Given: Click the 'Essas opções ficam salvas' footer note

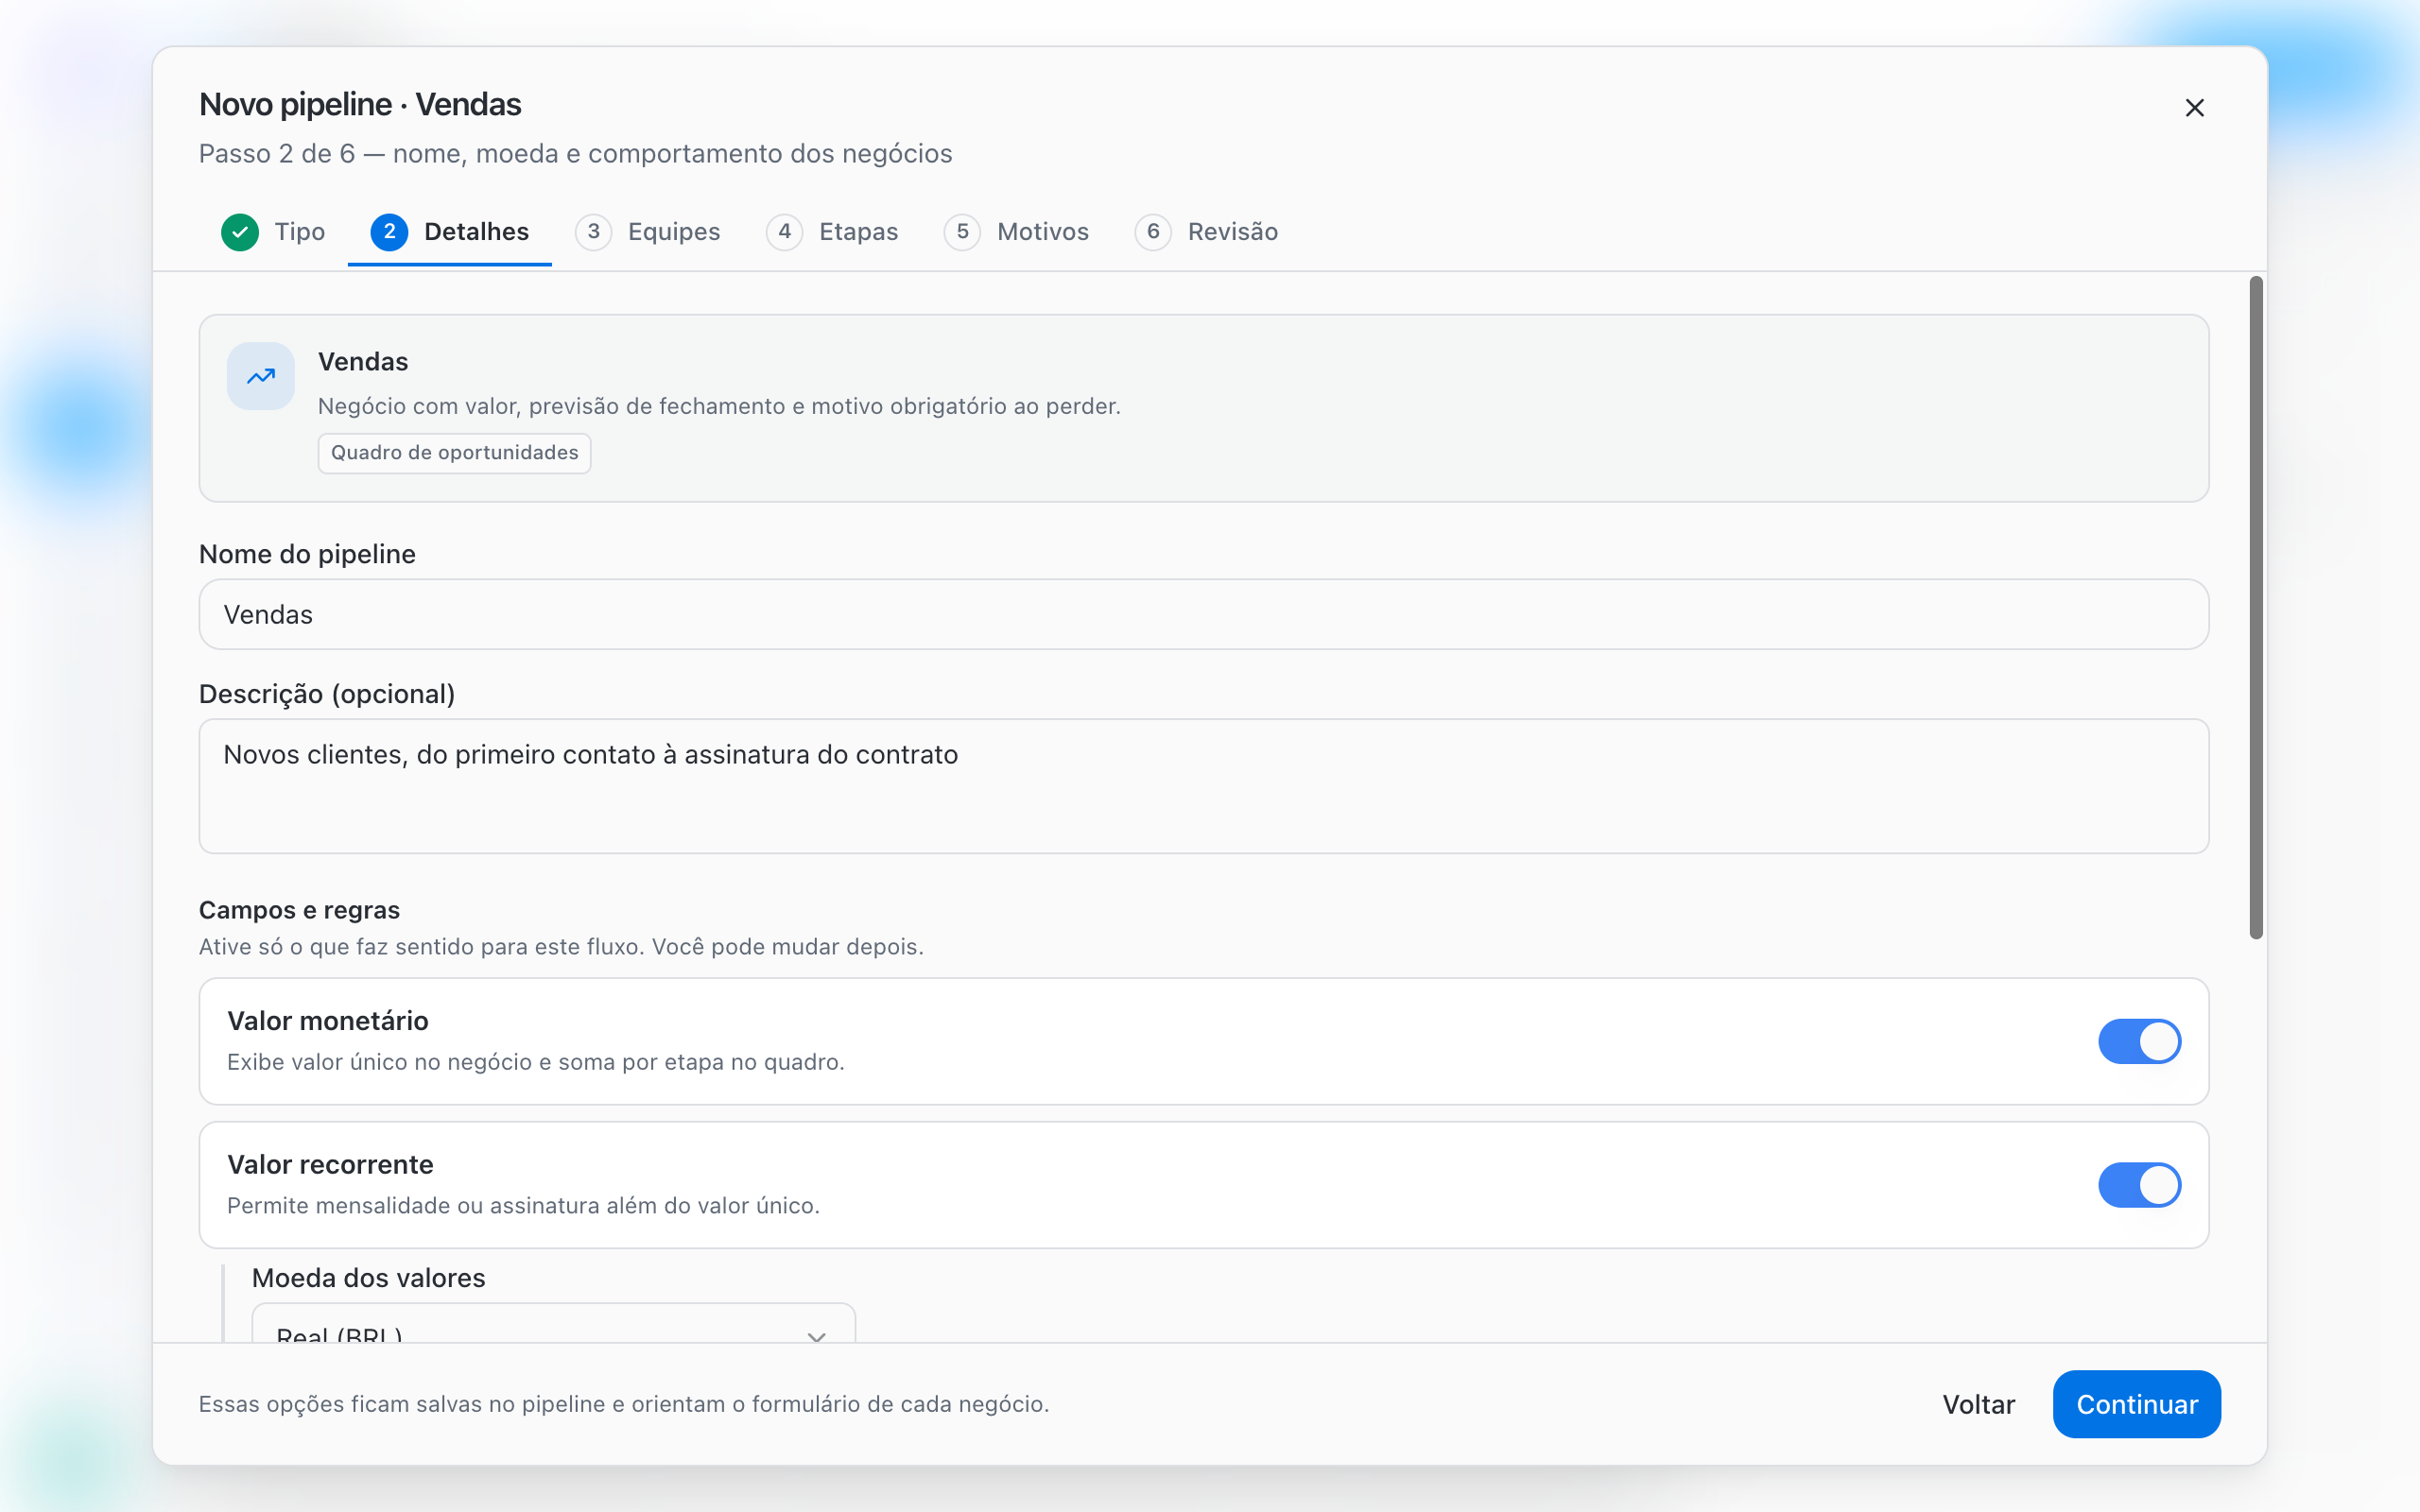Looking at the screenshot, I should (624, 1404).
